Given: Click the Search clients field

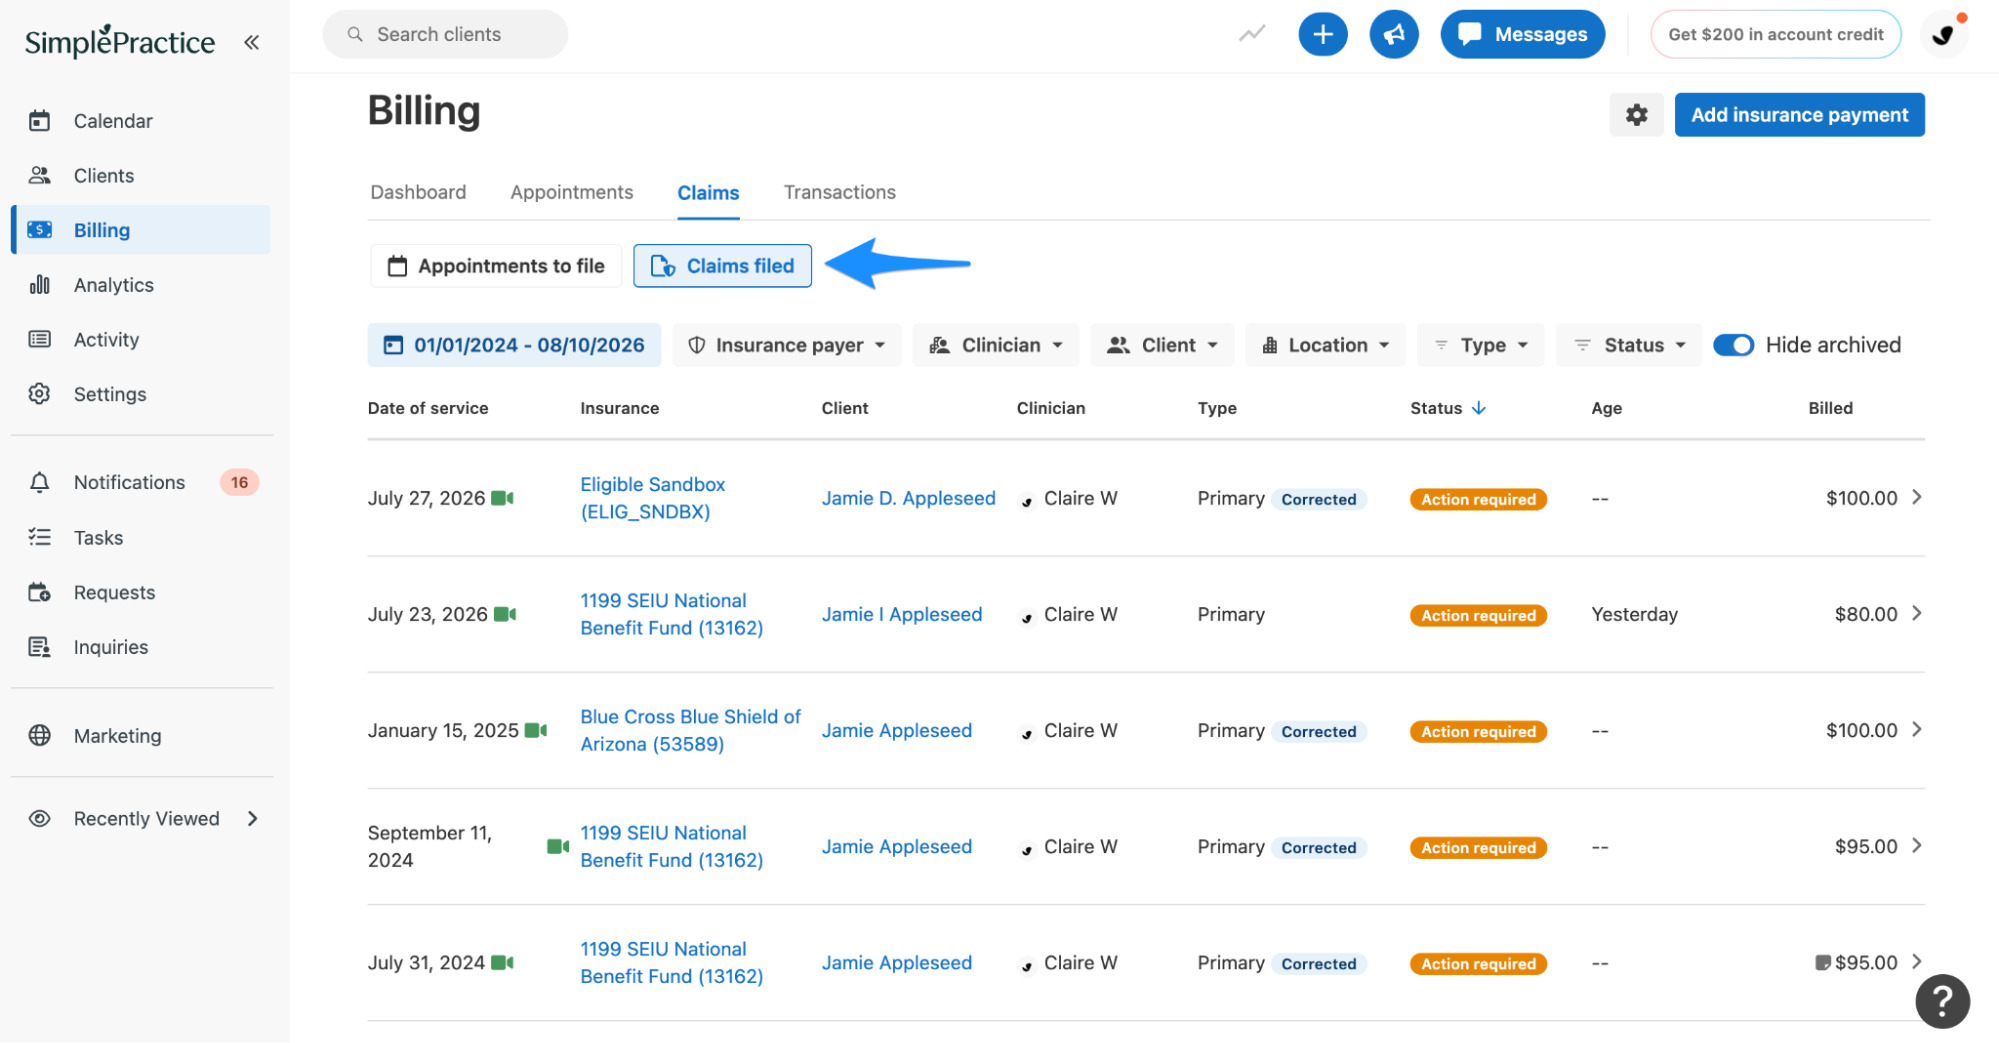Looking at the screenshot, I should (445, 34).
